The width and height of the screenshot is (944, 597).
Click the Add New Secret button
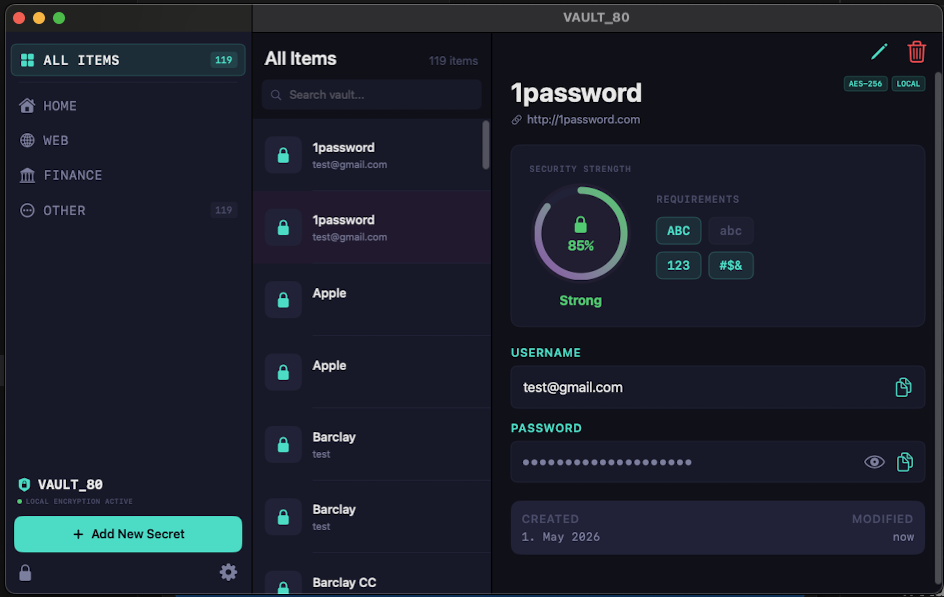coord(128,534)
